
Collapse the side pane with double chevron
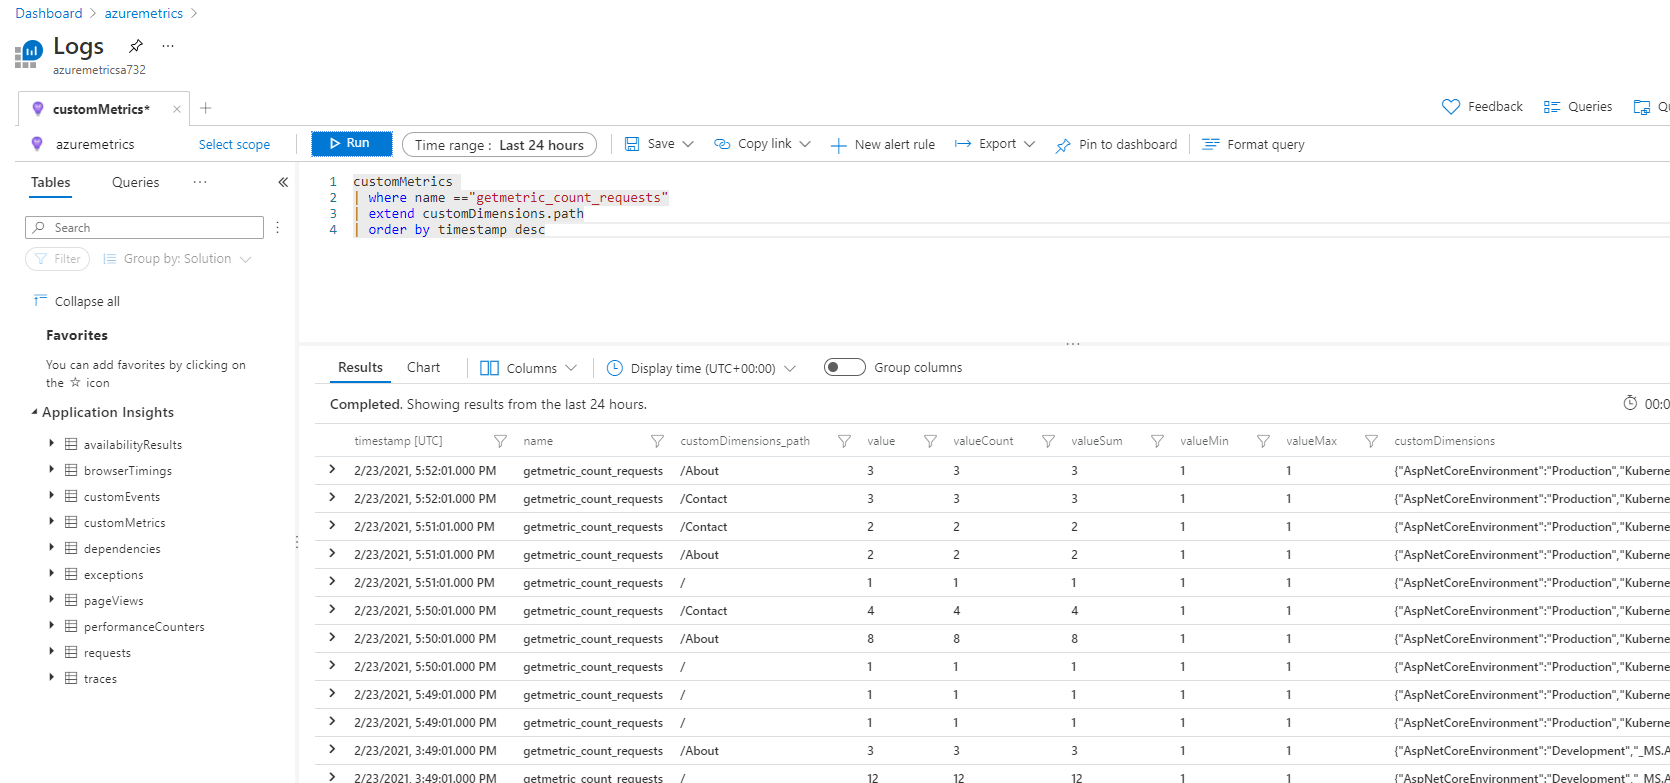283,182
